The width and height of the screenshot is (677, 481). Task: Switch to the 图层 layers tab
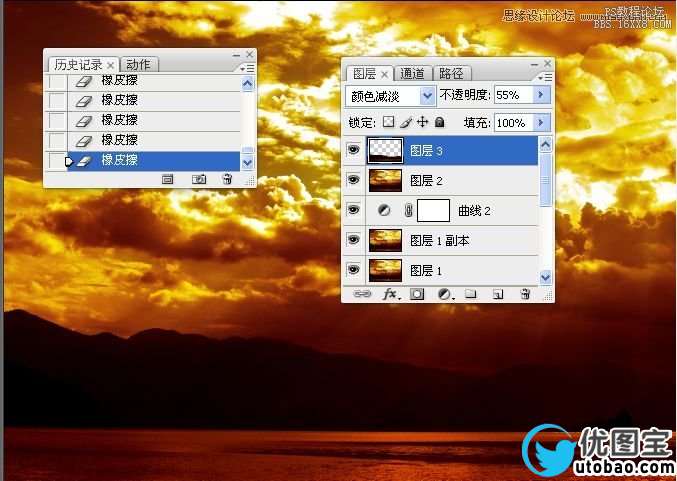pos(364,74)
